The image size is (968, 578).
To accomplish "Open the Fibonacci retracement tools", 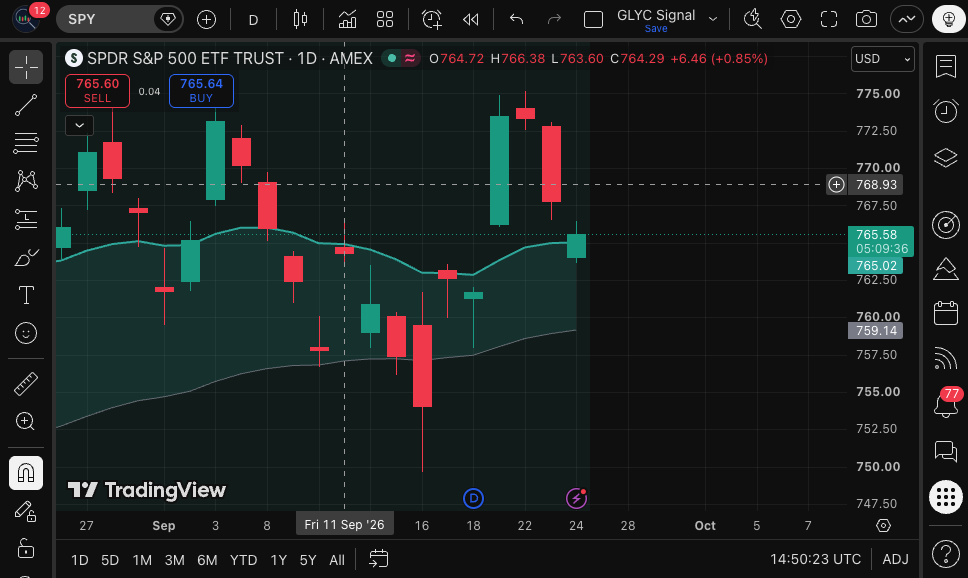I will [x=26, y=143].
